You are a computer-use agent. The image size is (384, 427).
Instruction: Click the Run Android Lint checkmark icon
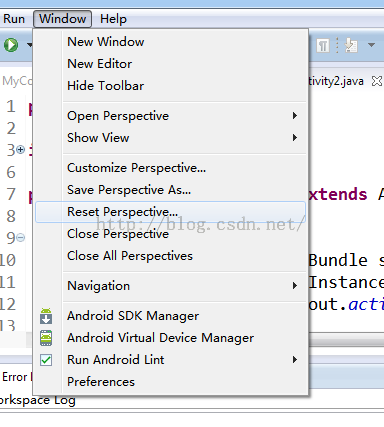click(46, 360)
